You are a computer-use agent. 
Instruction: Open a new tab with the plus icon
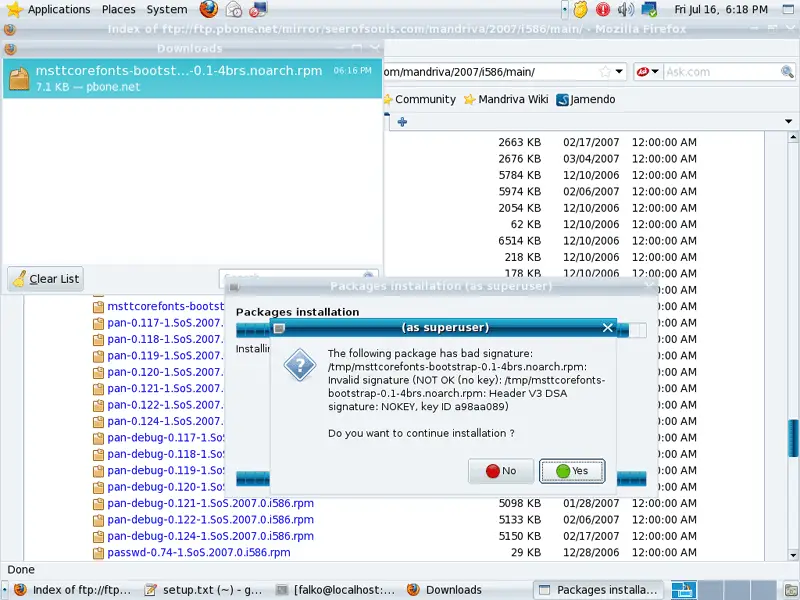coord(402,122)
